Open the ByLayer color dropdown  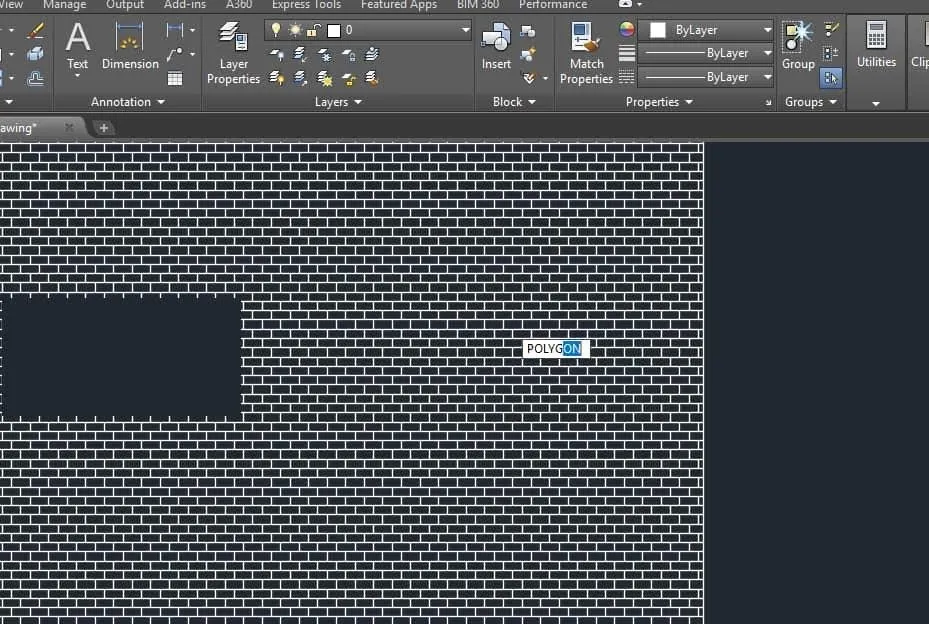[767, 30]
